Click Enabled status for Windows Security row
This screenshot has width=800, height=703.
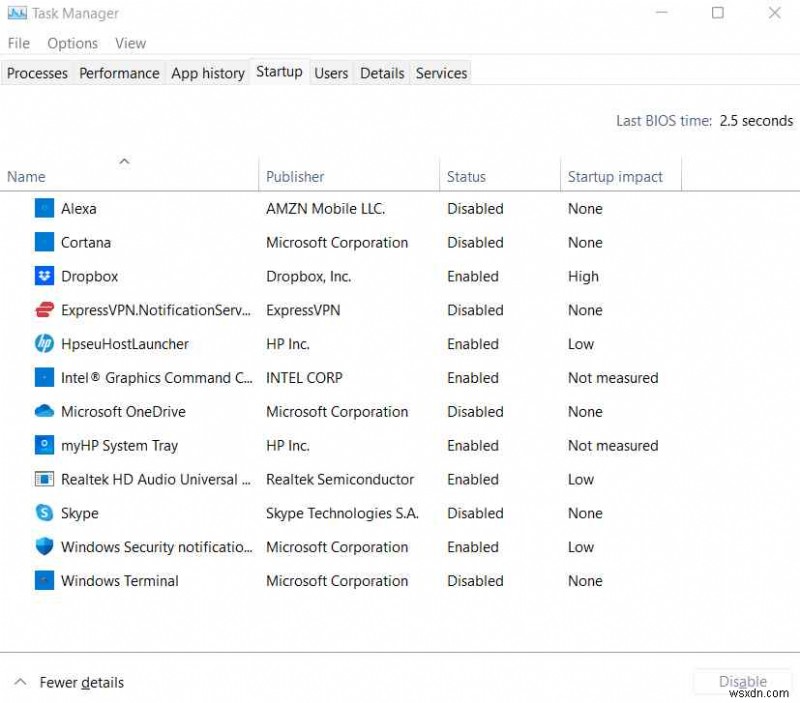473,547
